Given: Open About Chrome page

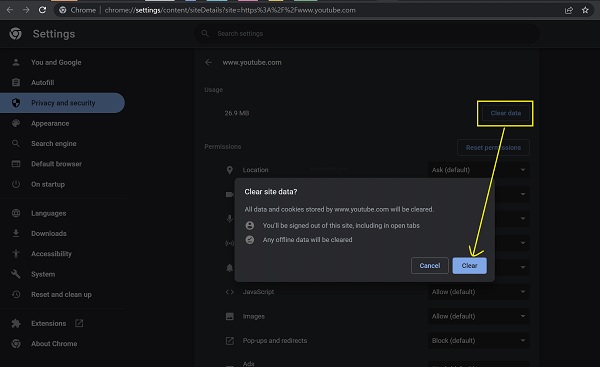Looking at the screenshot, I should coord(62,344).
